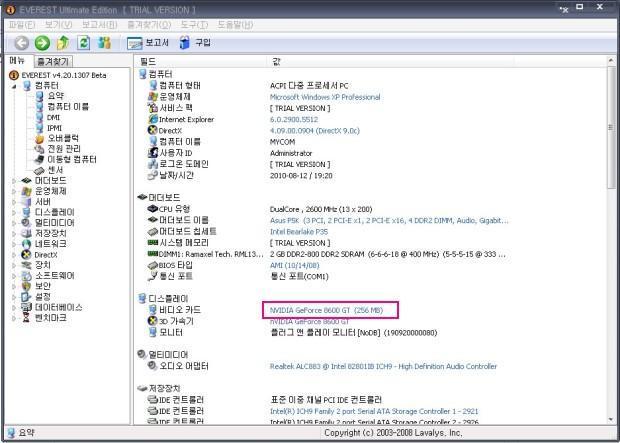
Task: Expand the 디스플레이 tree node
Action: (15, 212)
